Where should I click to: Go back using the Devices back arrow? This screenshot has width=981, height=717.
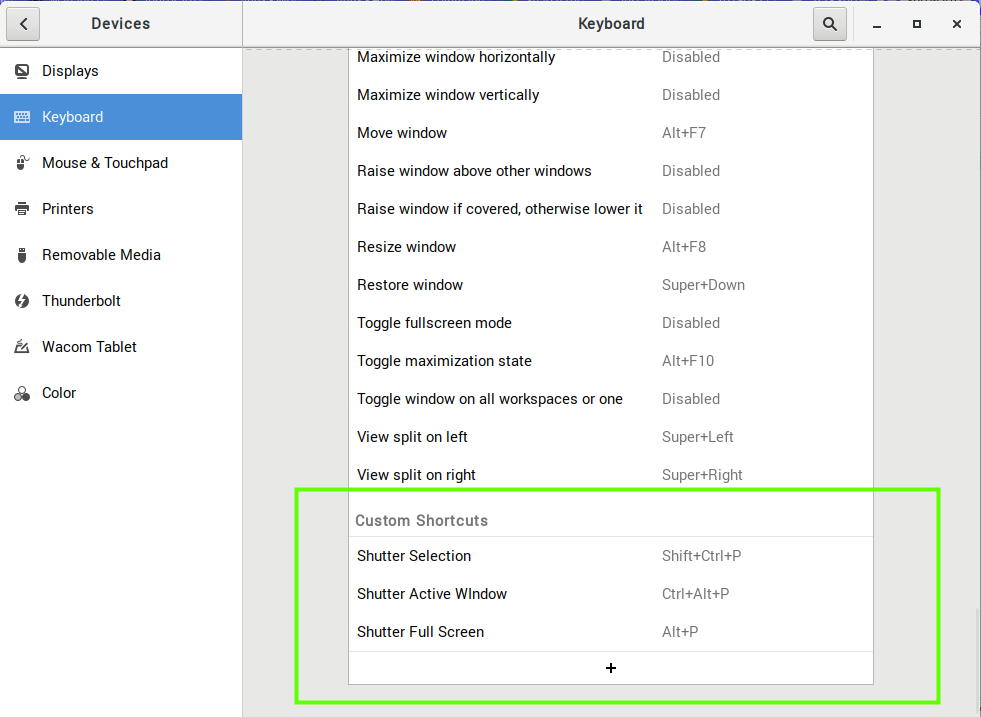[x=23, y=24]
